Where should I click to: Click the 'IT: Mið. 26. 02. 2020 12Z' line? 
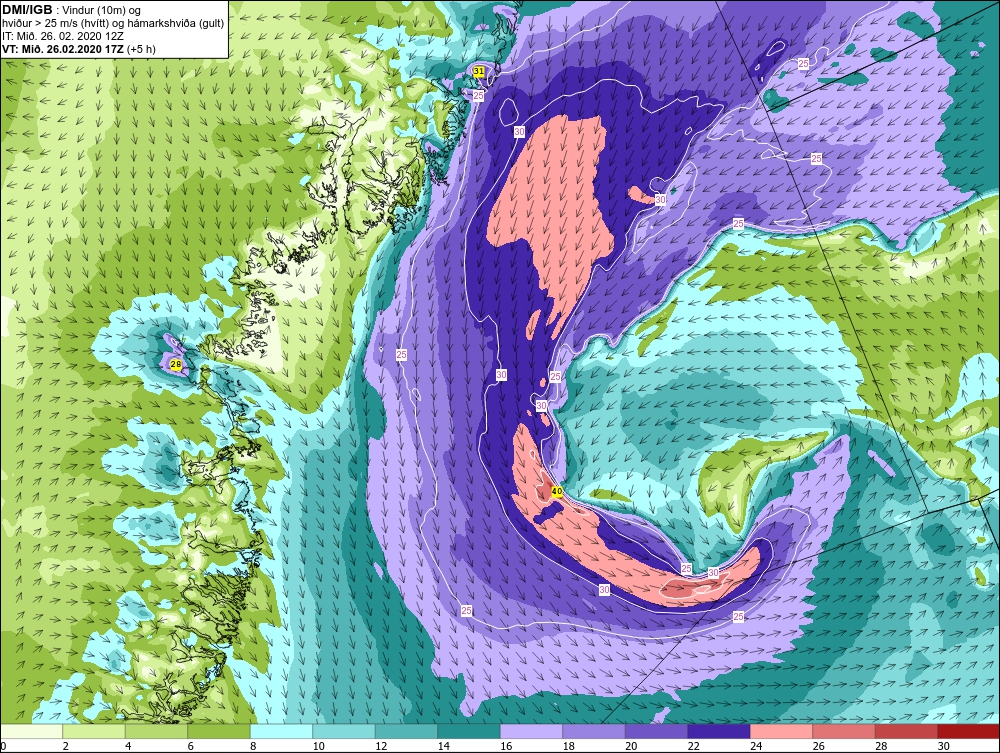[x=63, y=36]
